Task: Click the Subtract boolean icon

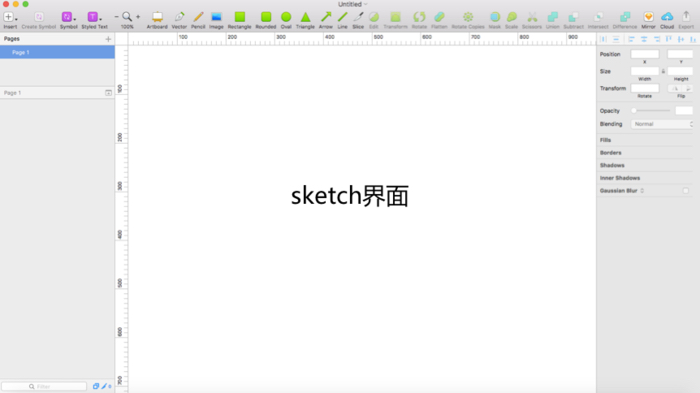Action: (x=574, y=17)
